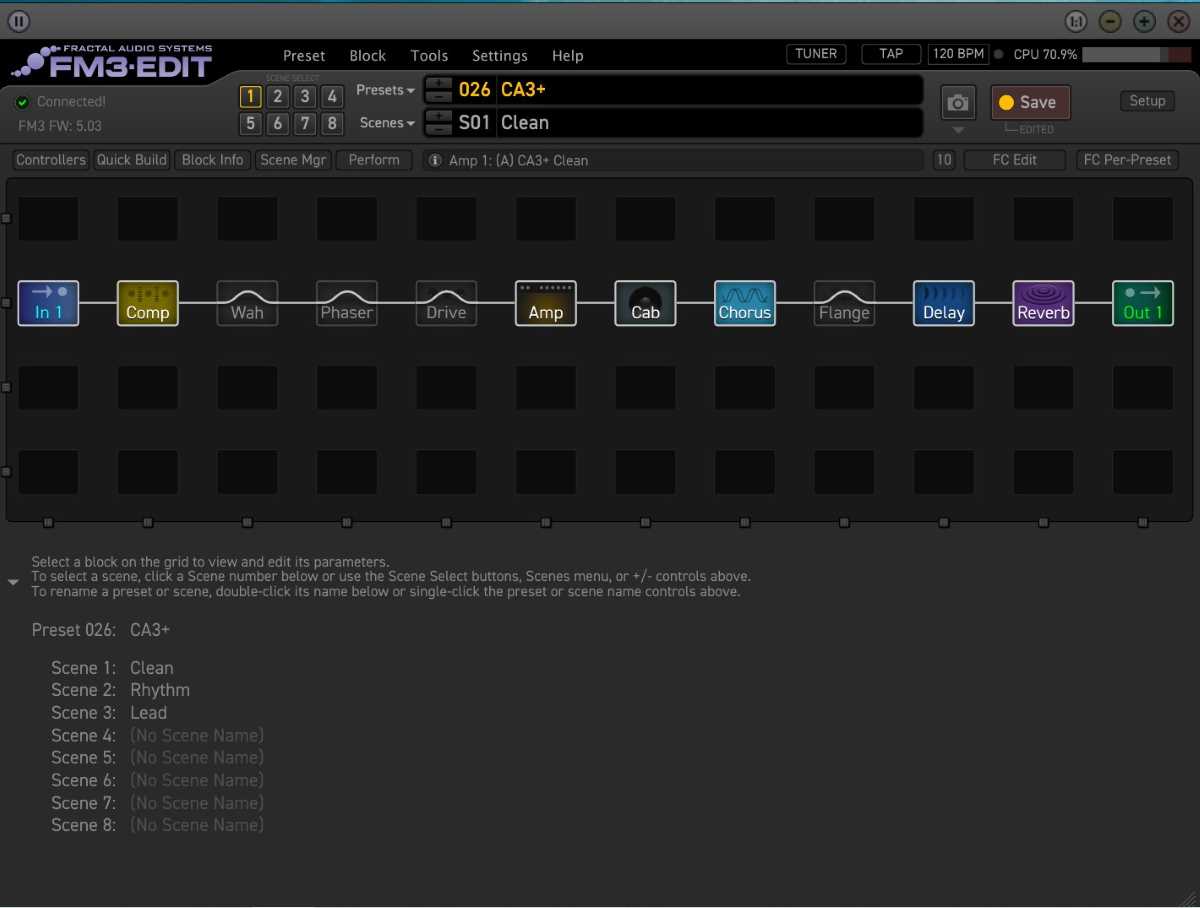Open the Scene Mgr

click(293, 160)
